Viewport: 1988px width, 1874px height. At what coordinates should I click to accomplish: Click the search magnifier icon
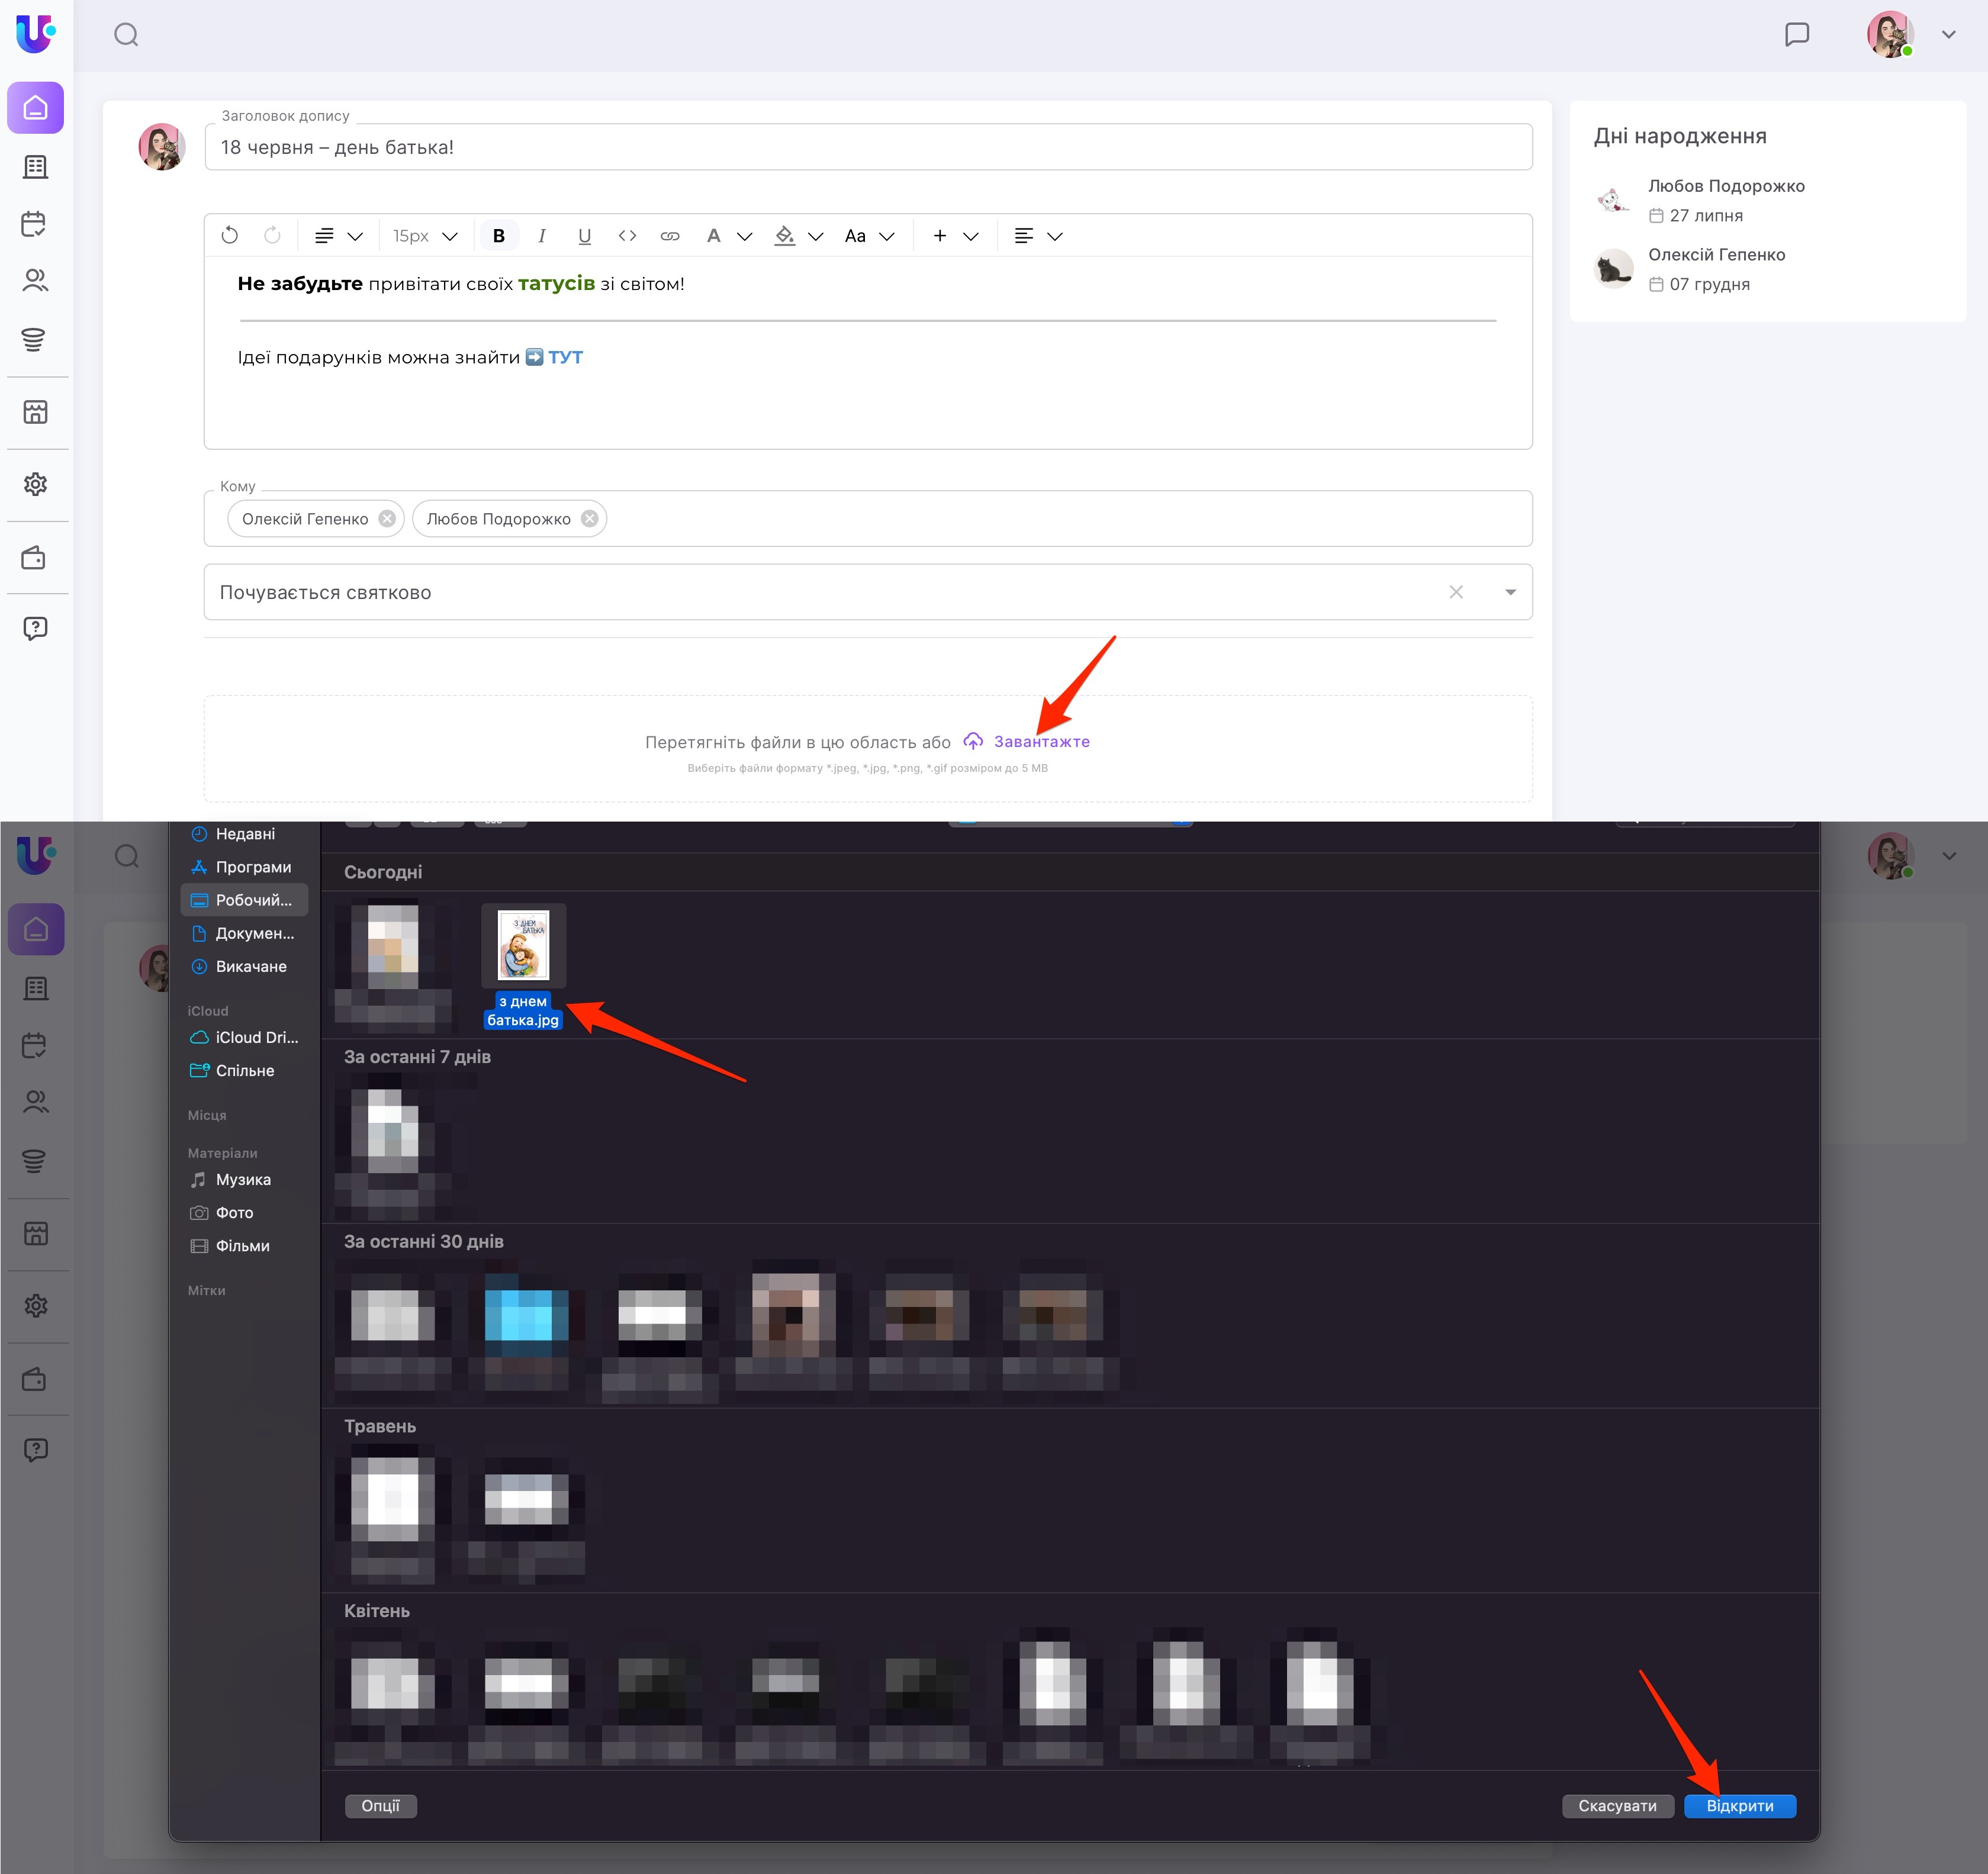(126, 35)
